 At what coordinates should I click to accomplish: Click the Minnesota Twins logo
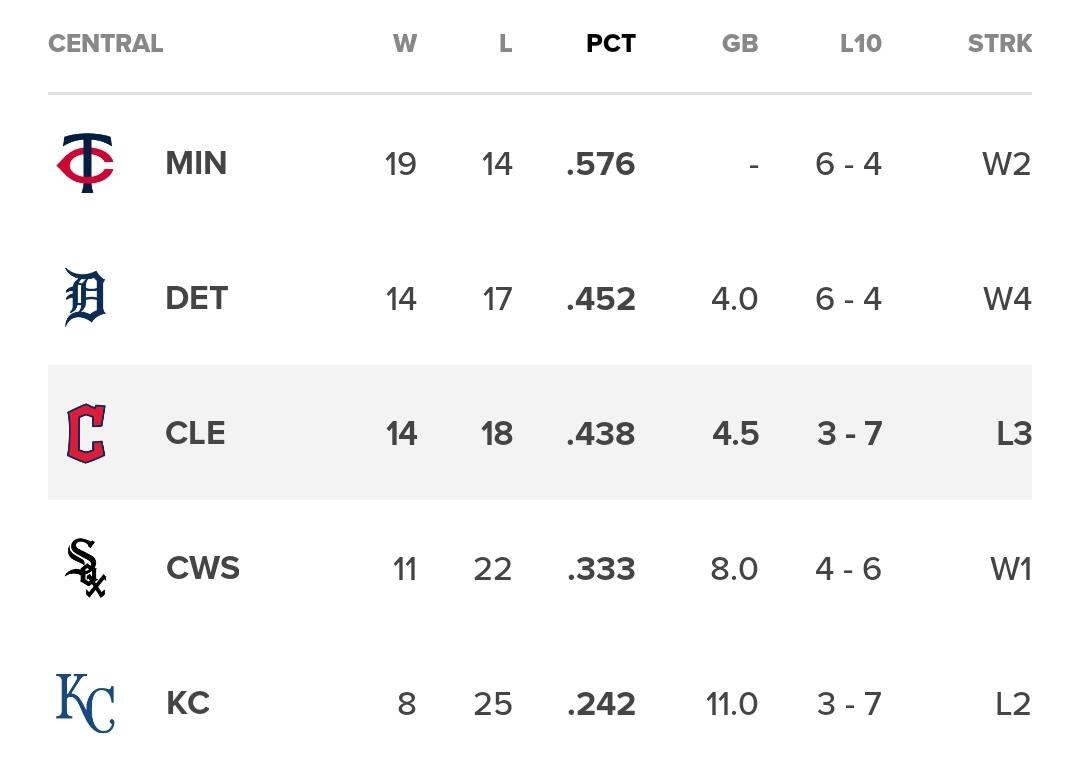click(x=85, y=164)
